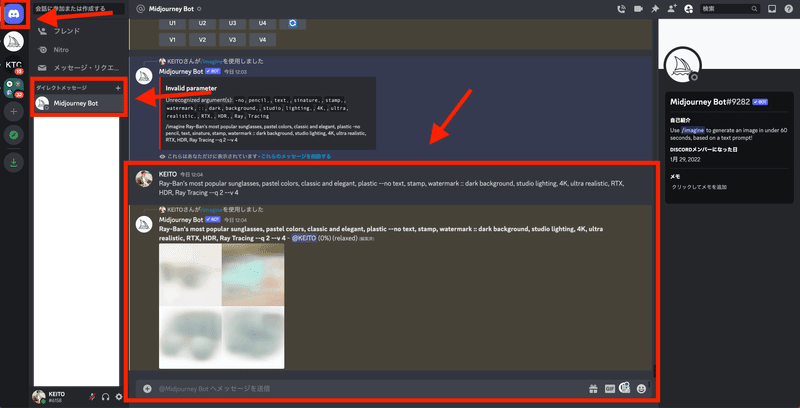Click the U3 upscale button
Screen dimensions: 800x408
(x=233, y=23)
